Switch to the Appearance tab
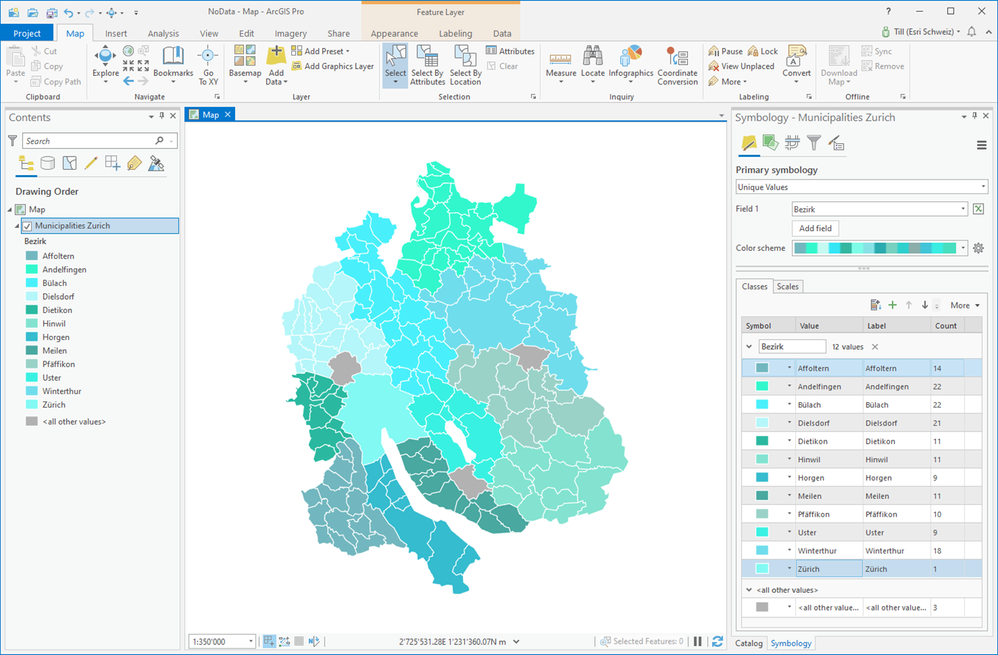Screen dimensions: 998x655 pyautogui.click(x=394, y=33)
